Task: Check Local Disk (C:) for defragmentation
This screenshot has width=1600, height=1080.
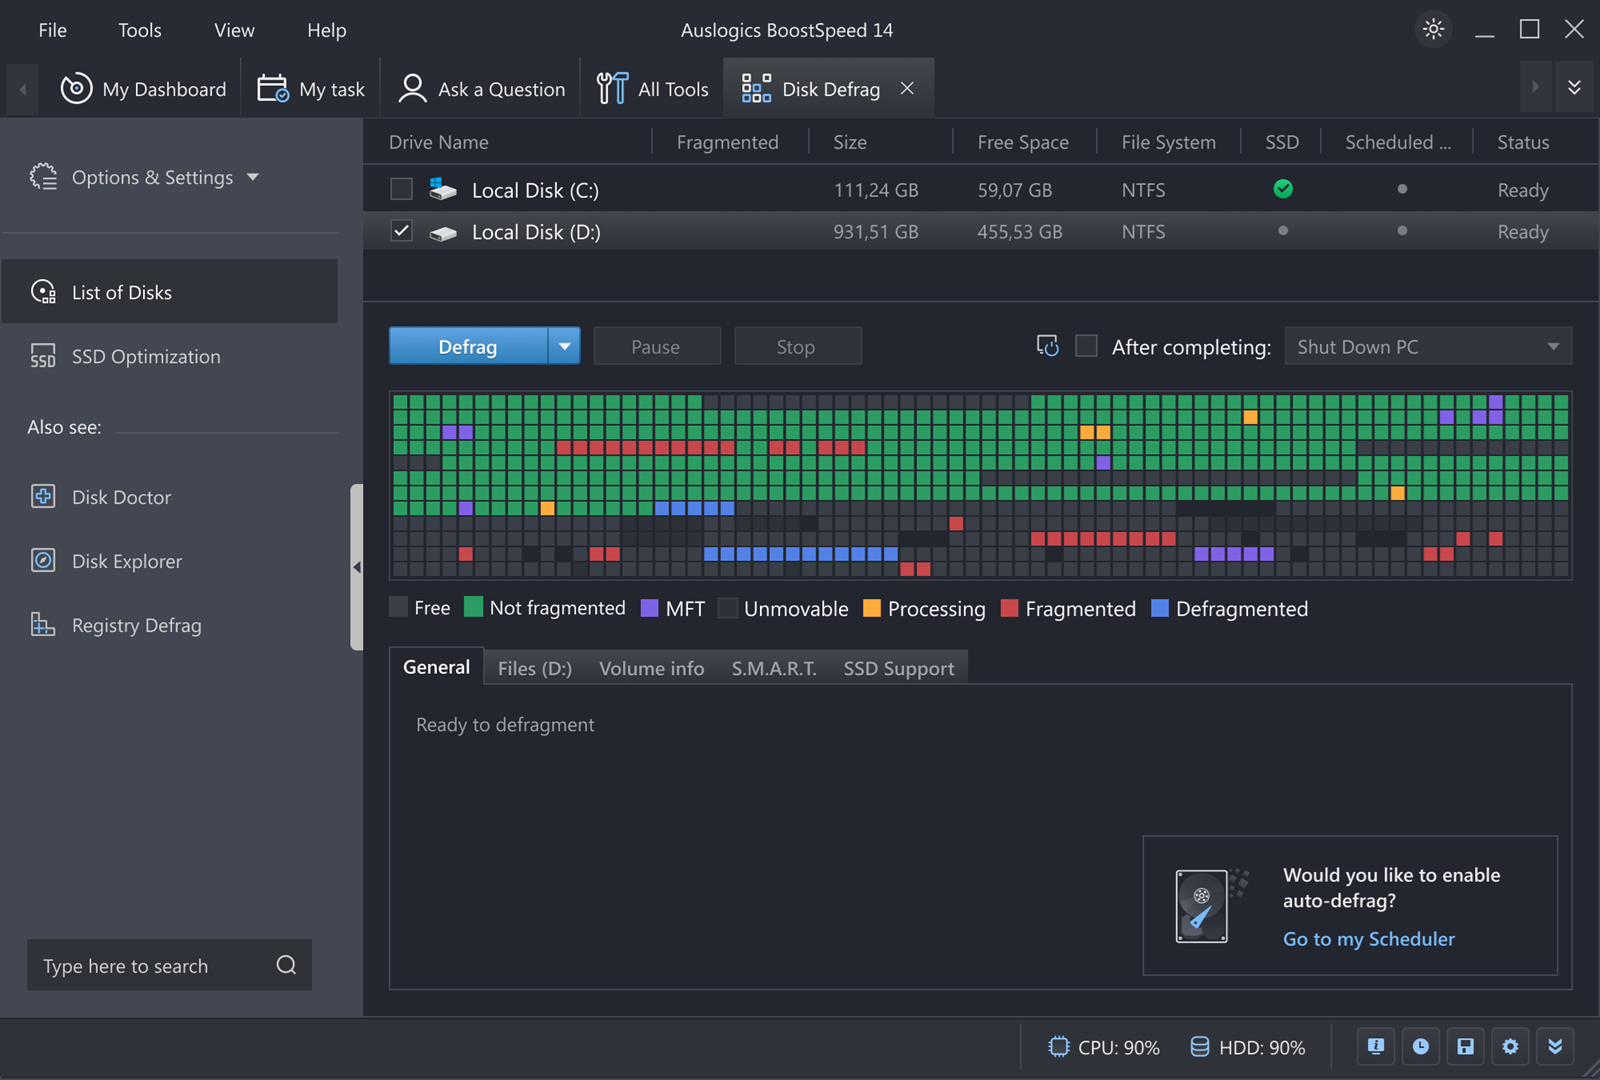Action: (401, 189)
